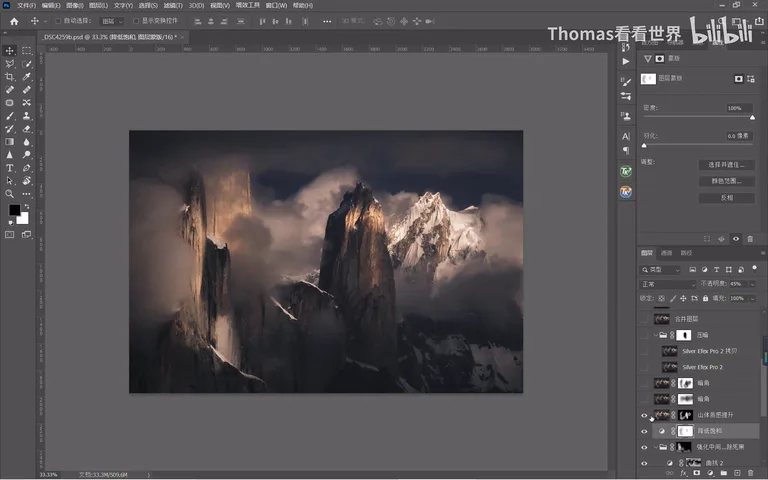
Task: Create new adjustment layer icon
Action: point(710,473)
